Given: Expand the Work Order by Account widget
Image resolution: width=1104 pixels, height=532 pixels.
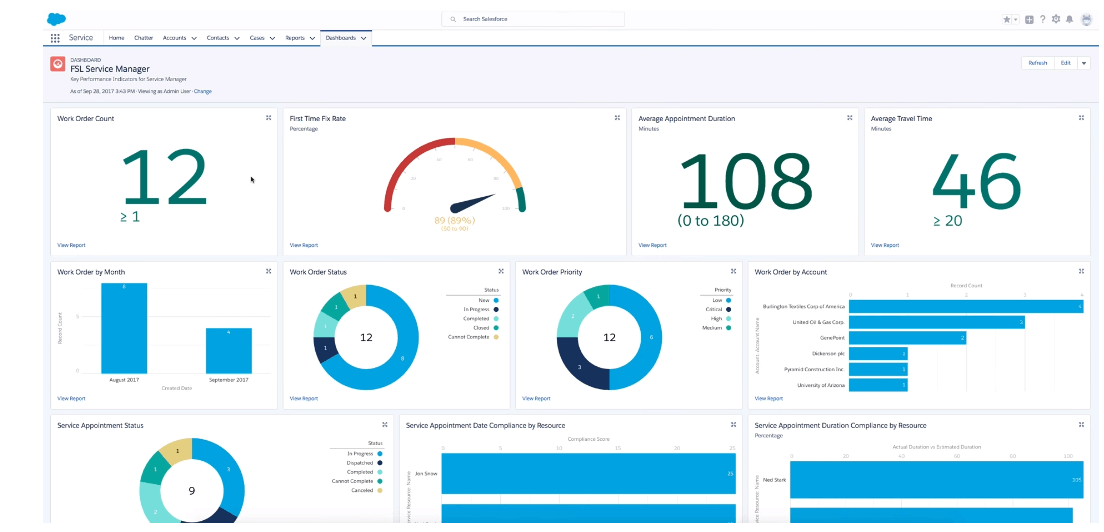Looking at the screenshot, I should (1081, 271).
